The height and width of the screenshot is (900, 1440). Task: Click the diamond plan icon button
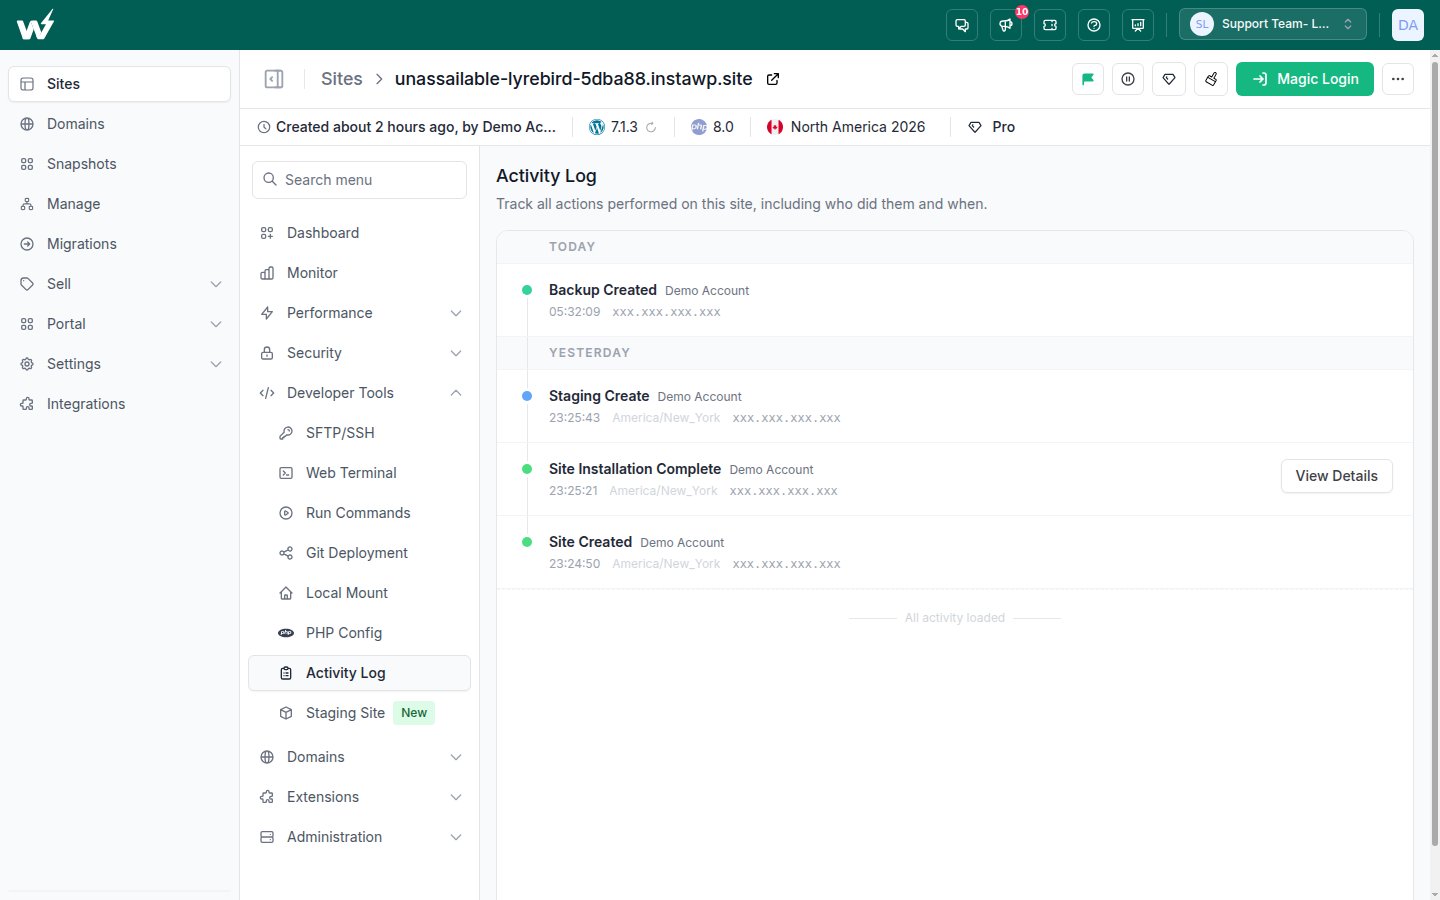click(x=1169, y=79)
